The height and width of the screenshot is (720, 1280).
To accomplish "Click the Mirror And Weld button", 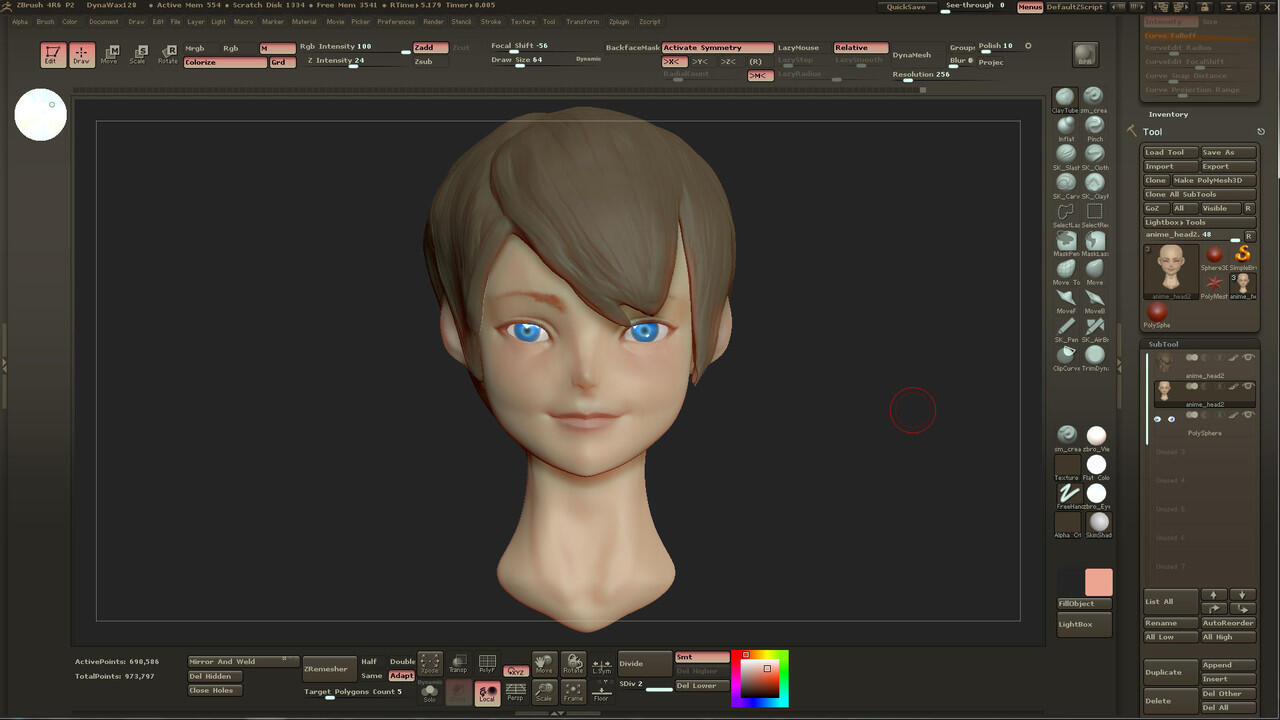I will pyautogui.click(x=243, y=661).
